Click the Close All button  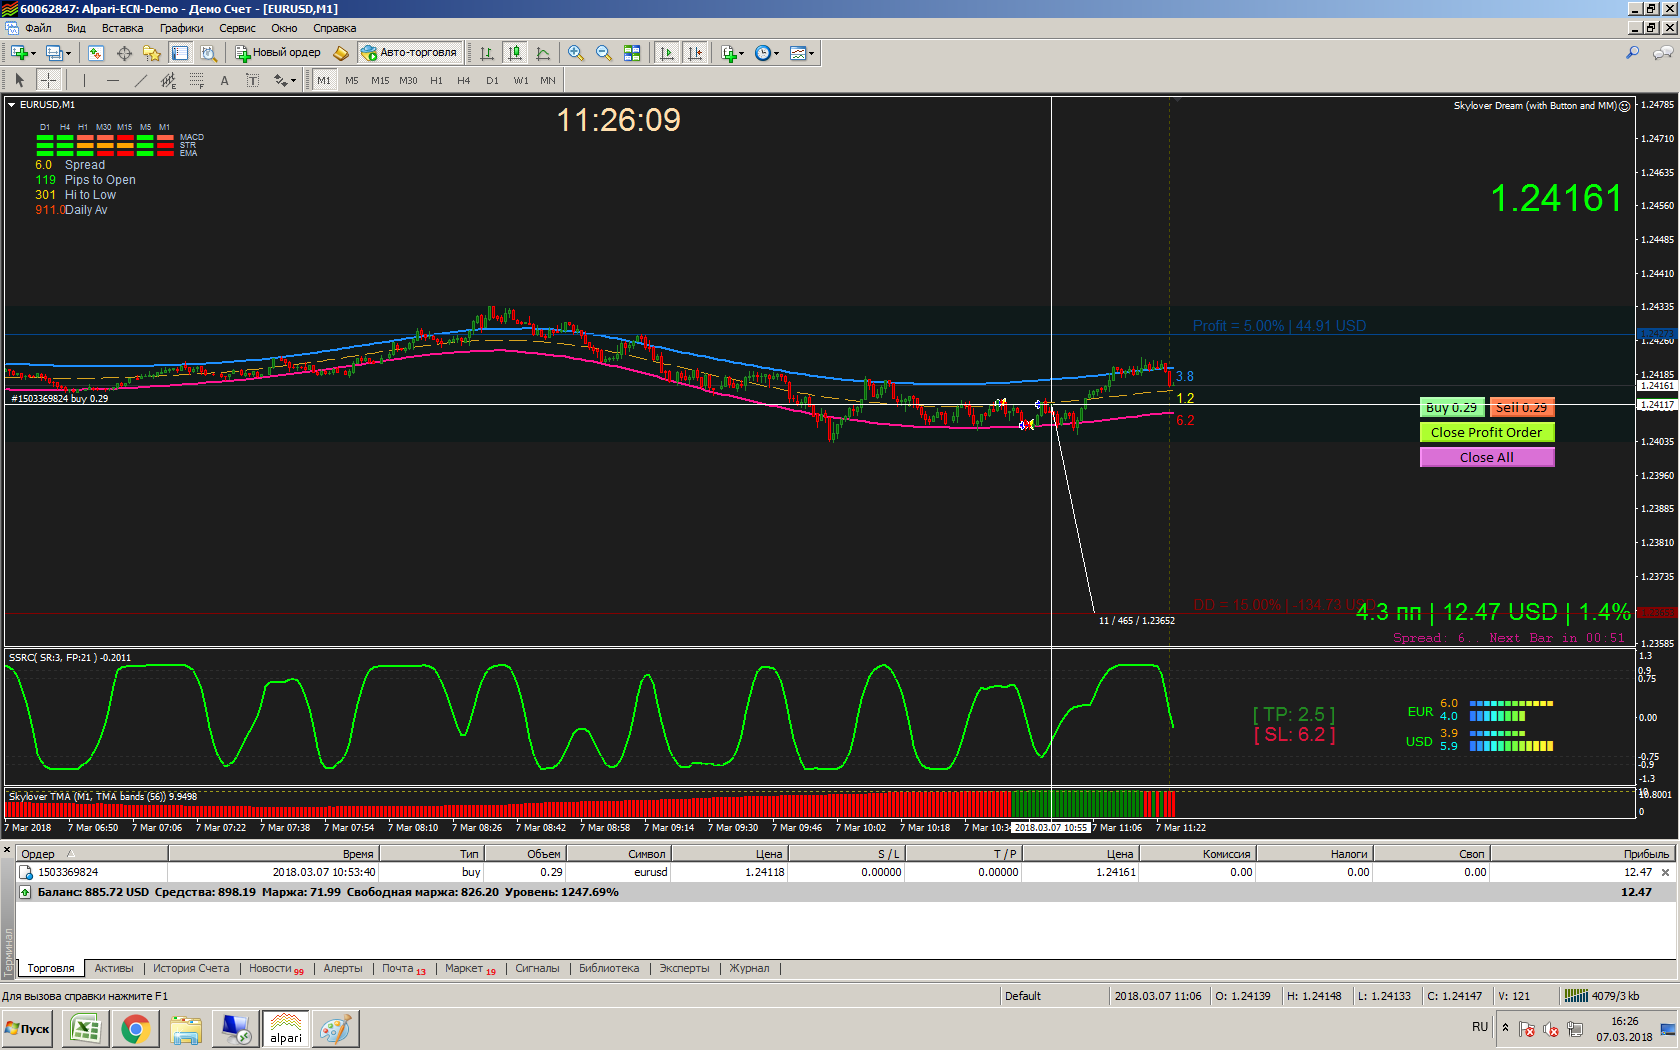(x=1486, y=457)
